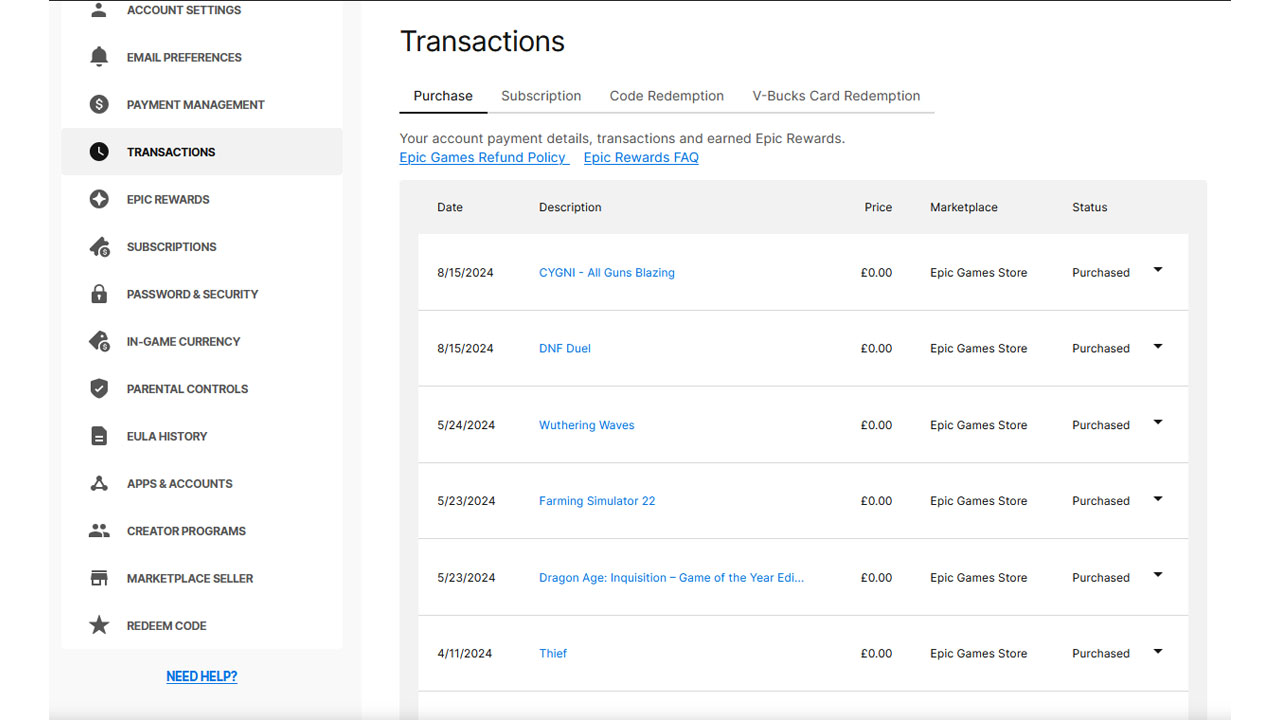The image size is (1280, 720).
Task: Click the Subscriptions controller icon
Action: (98, 246)
